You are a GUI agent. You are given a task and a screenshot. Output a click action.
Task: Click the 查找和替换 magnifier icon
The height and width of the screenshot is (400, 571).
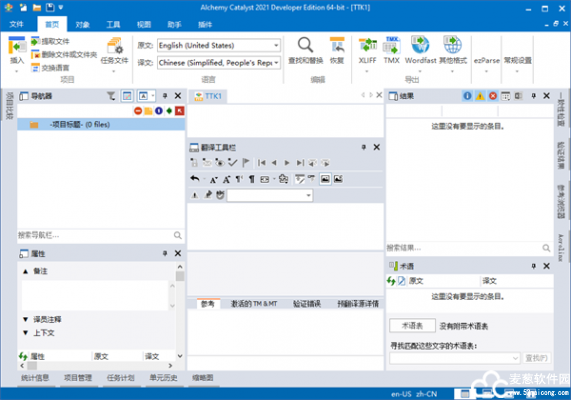coord(305,46)
